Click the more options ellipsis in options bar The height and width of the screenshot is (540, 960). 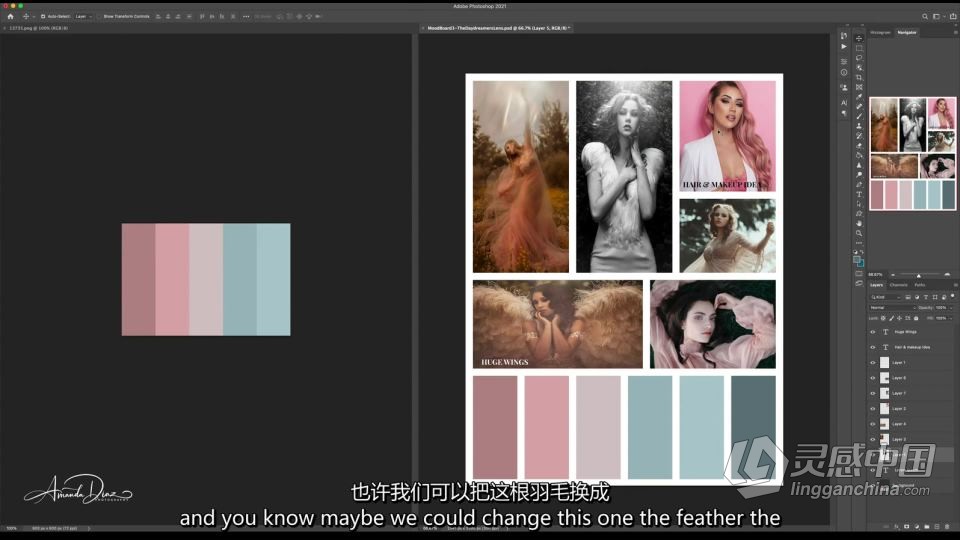coord(246,17)
